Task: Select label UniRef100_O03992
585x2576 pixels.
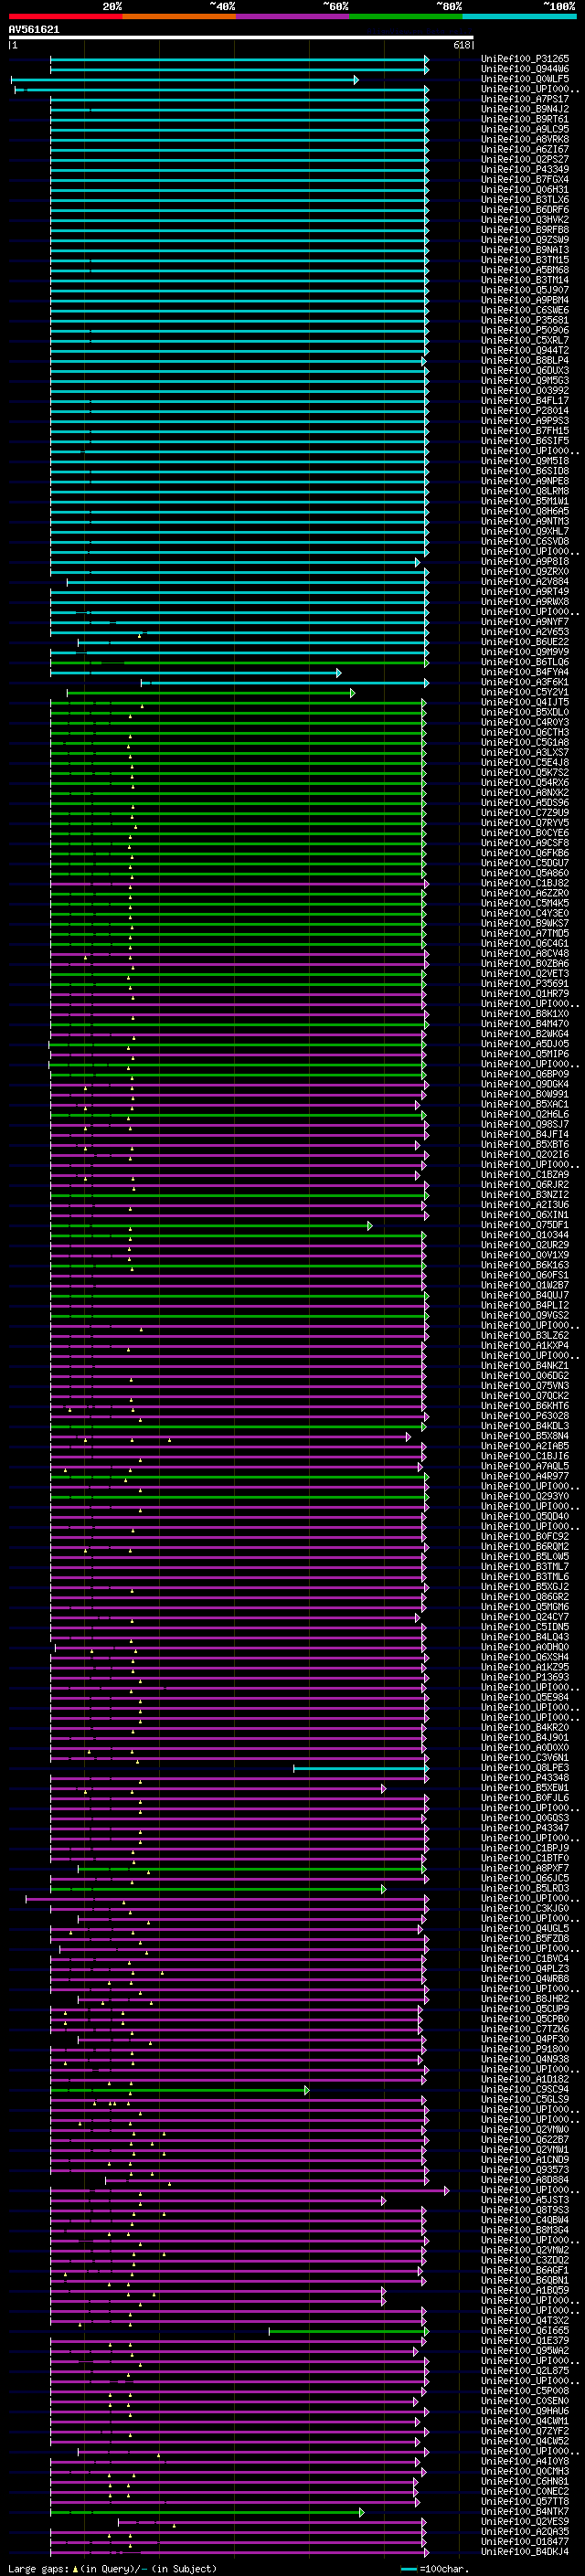Action: (x=525, y=390)
